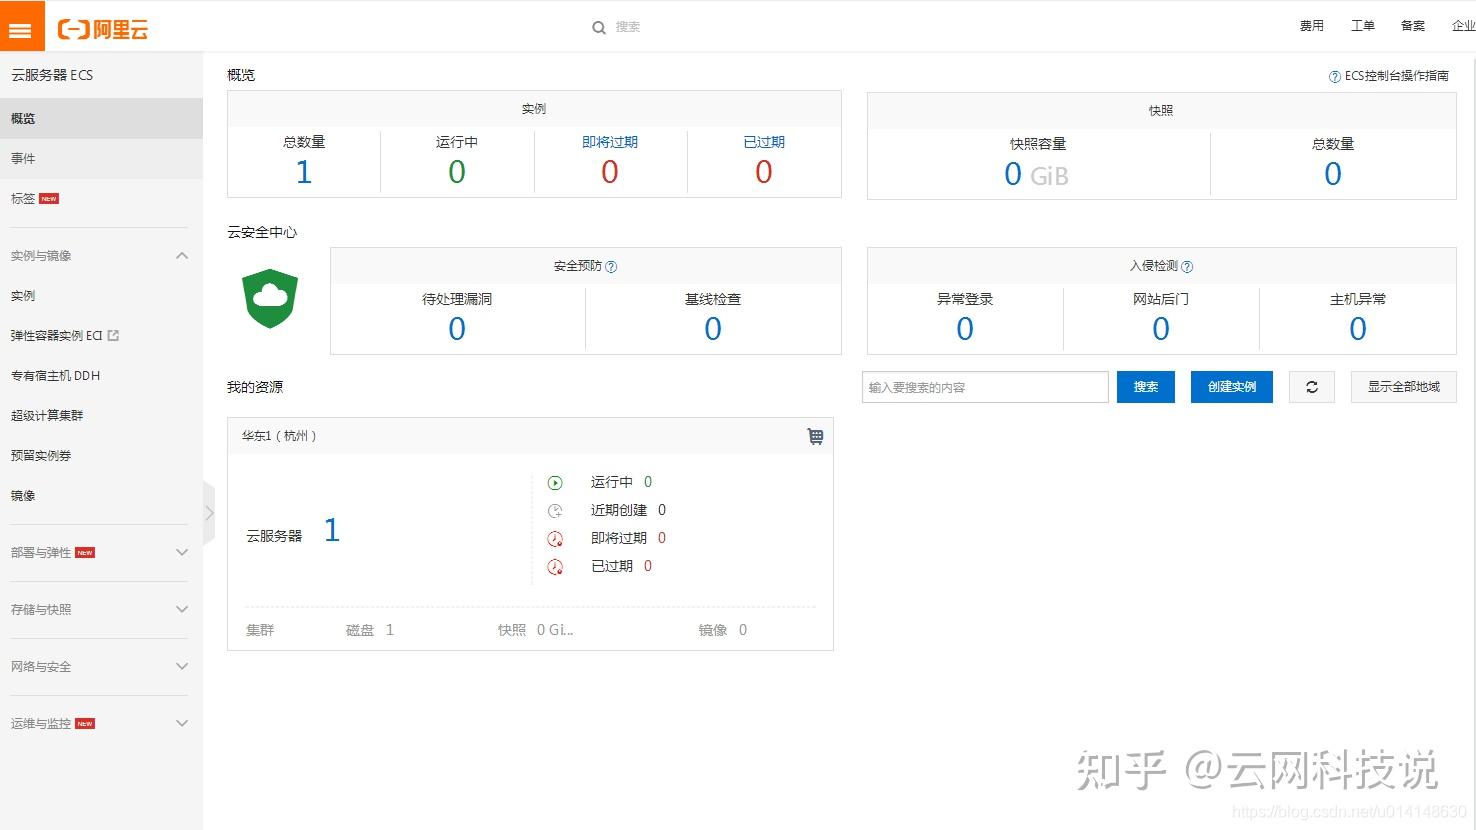Click the external link icon beside 弹性容器实例 ECI
Image resolution: width=1476 pixels, height=830 pixels.
113,336
